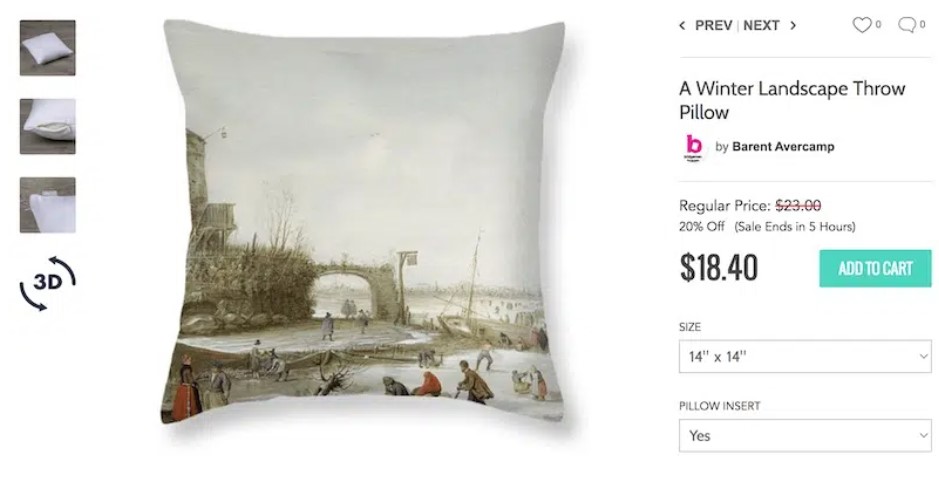Click the heart favorite icon
Viewport: 939px width, 478px height.
click(x=862, y=25)
